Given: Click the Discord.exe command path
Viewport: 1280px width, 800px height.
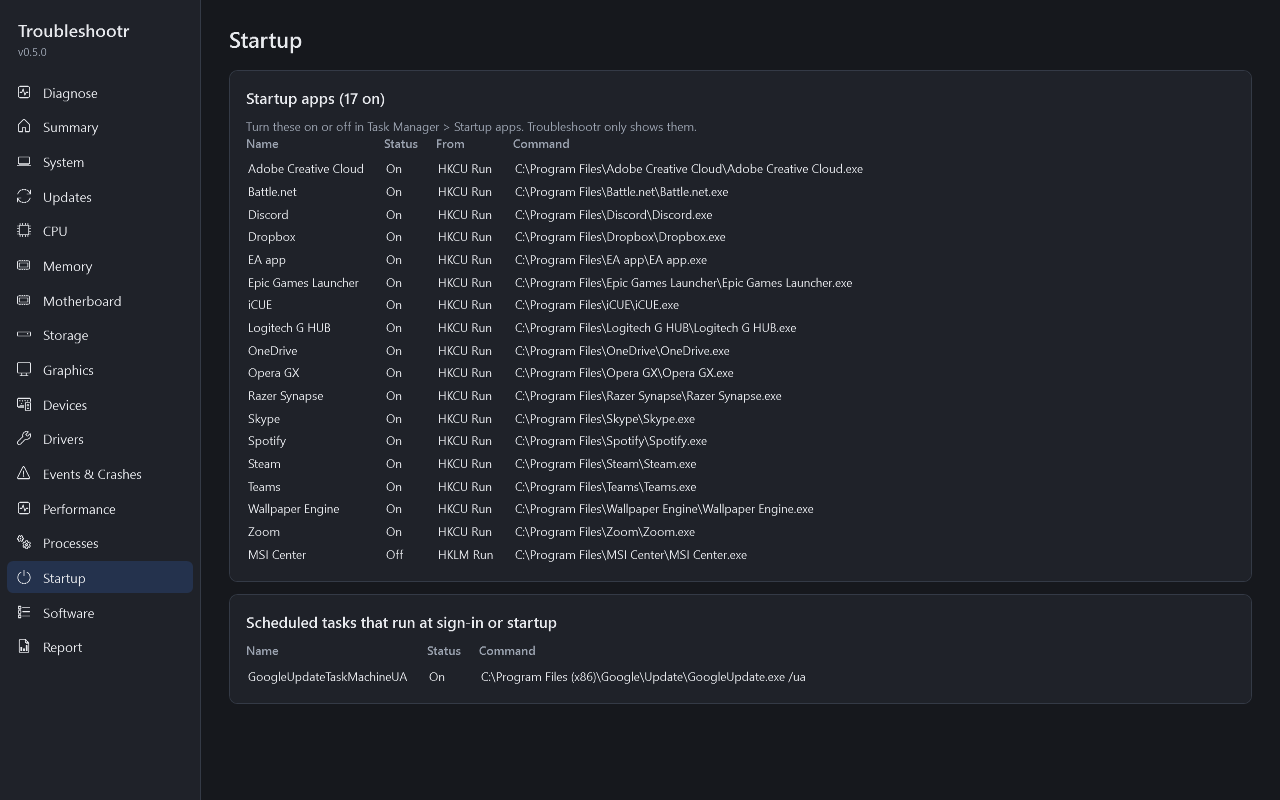Looking at the screenshot, I should pos(613,215).
